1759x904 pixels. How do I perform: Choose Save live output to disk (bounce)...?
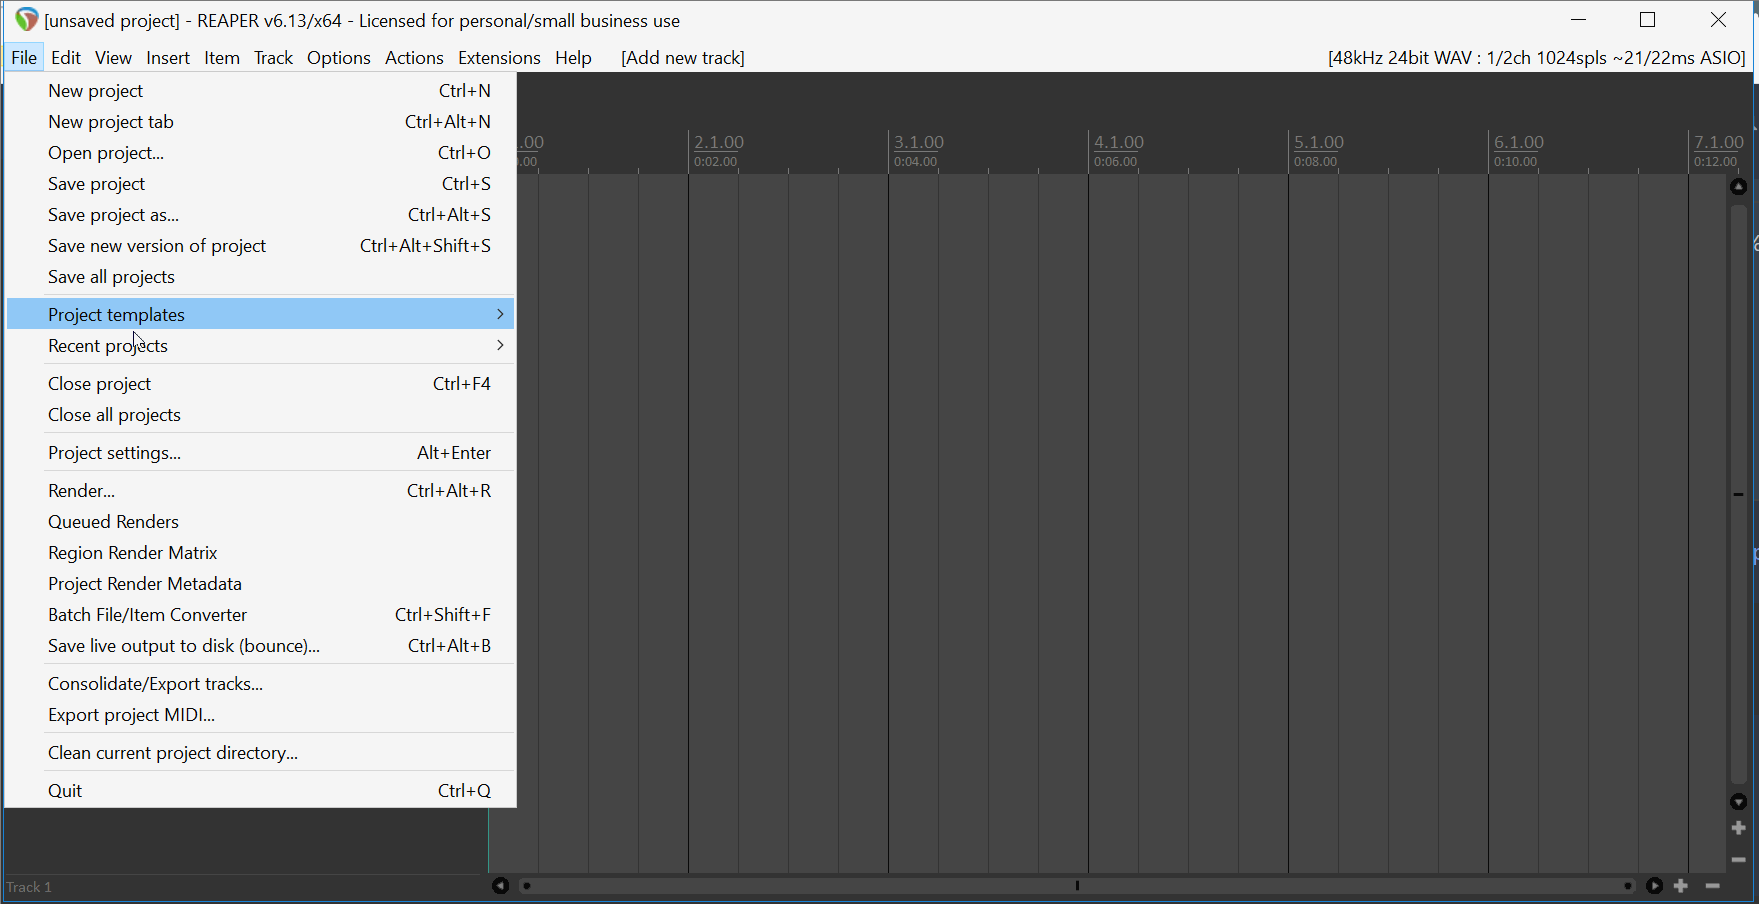pos(260,645)
